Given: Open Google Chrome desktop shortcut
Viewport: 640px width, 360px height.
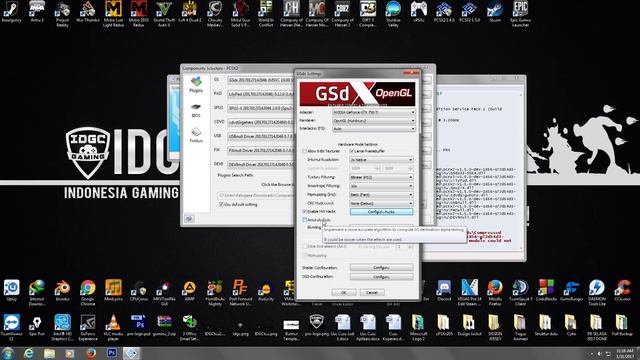Looking at the screenshot, I should 88,292.
